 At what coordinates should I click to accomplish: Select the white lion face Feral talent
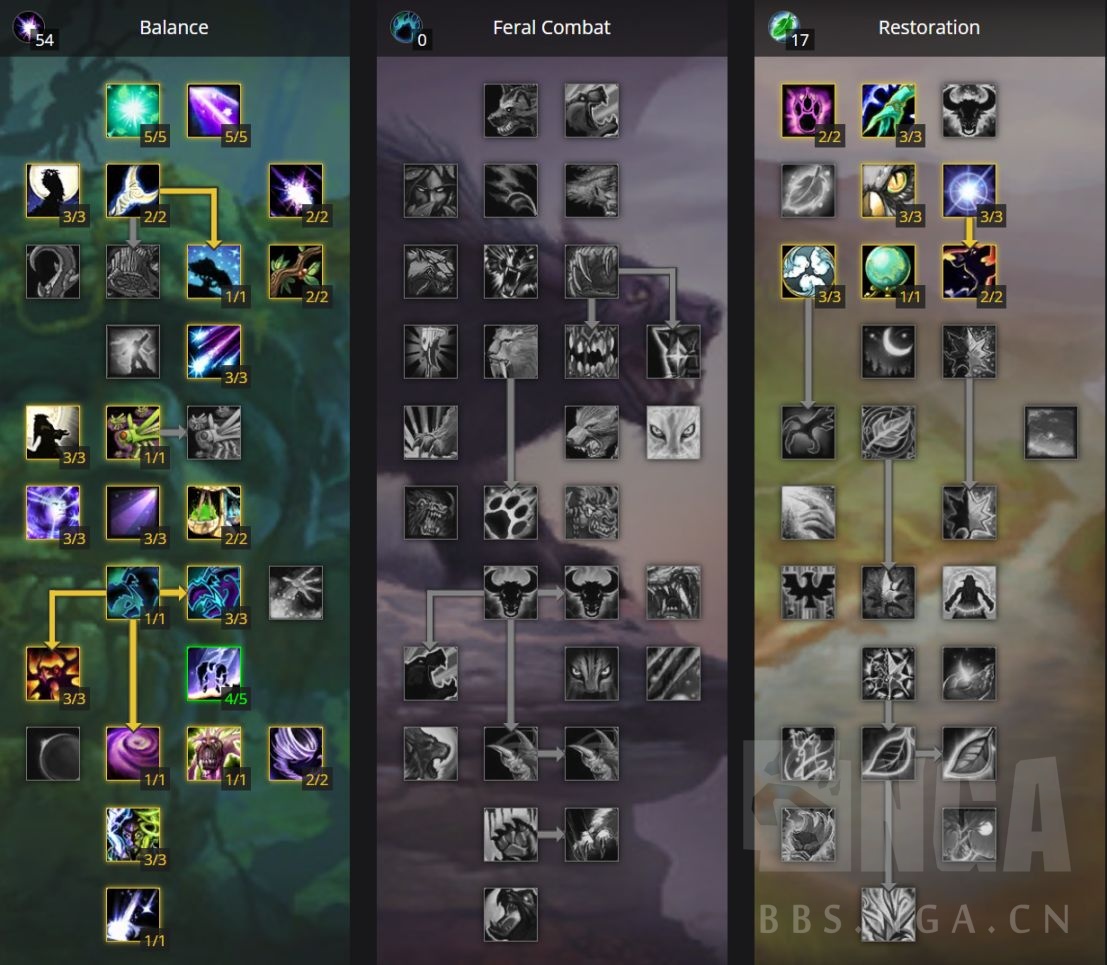pyautogui.click(x=674, y=432)
